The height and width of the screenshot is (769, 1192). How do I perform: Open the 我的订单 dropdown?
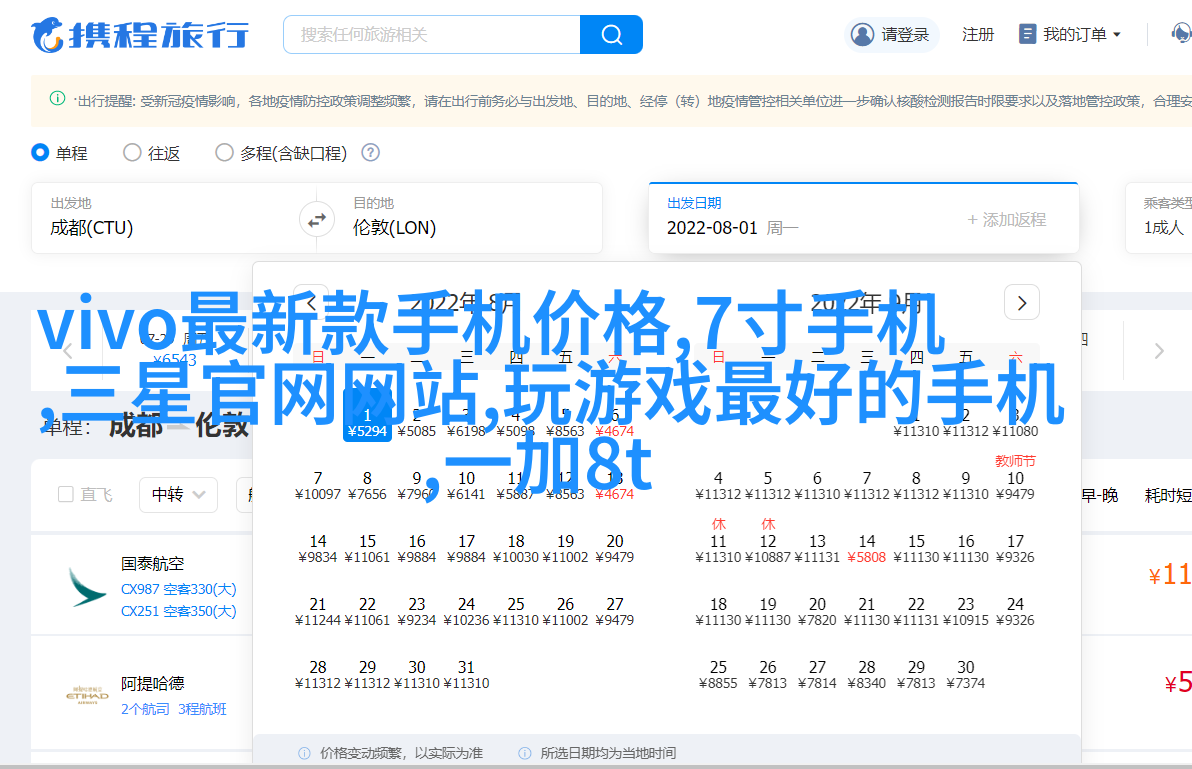point(1070,34)
